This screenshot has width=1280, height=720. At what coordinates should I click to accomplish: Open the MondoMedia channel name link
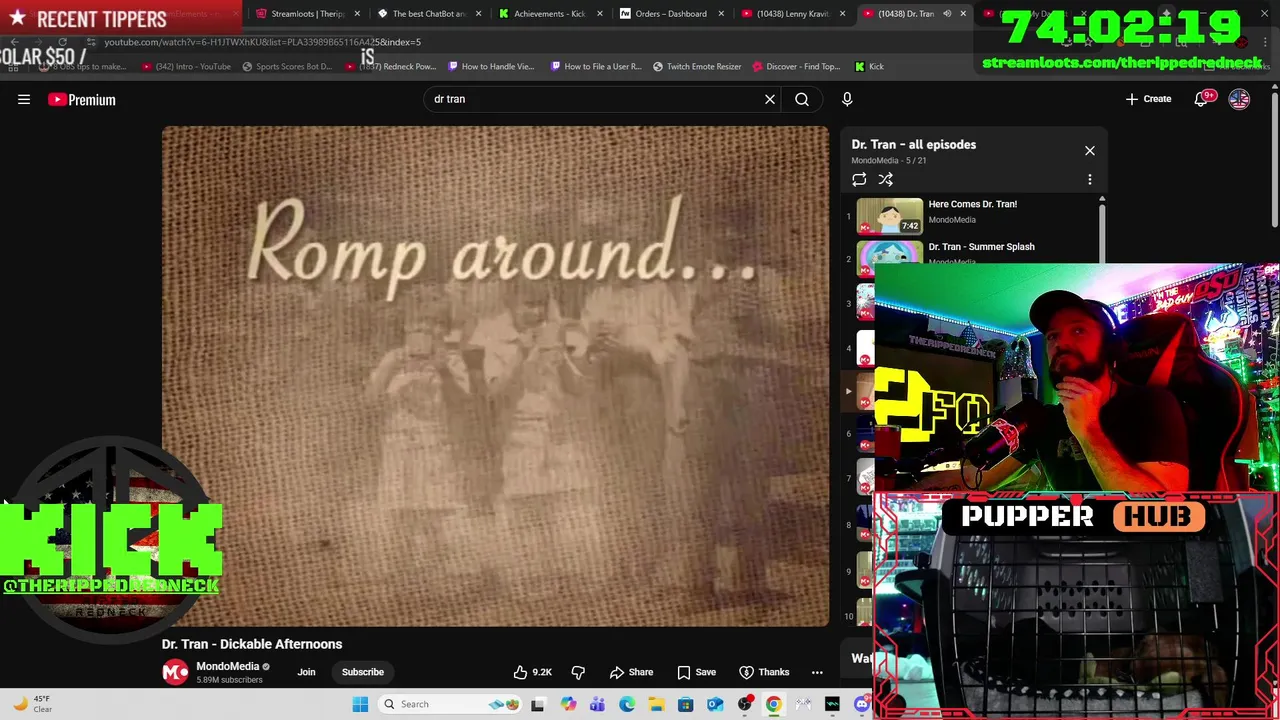click(227, 666)
